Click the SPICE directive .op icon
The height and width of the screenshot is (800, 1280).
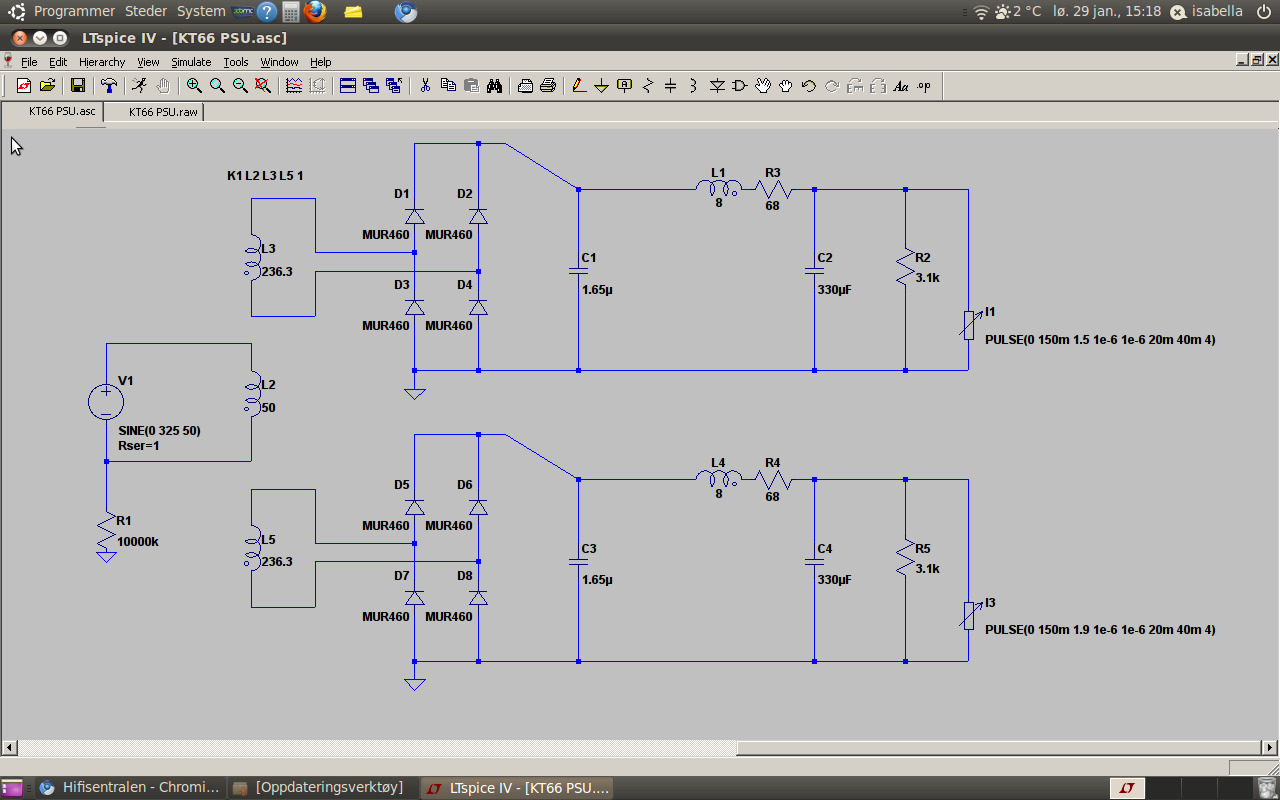(924, 86)
